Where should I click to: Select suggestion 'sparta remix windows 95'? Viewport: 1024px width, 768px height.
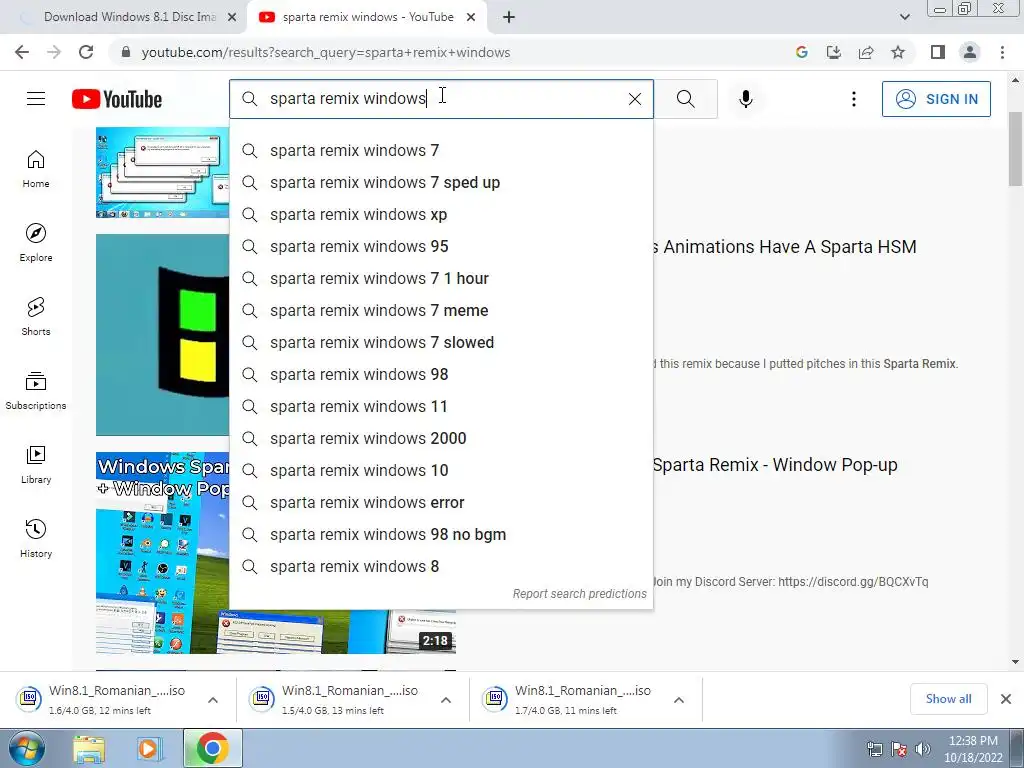tap(441, 246)
